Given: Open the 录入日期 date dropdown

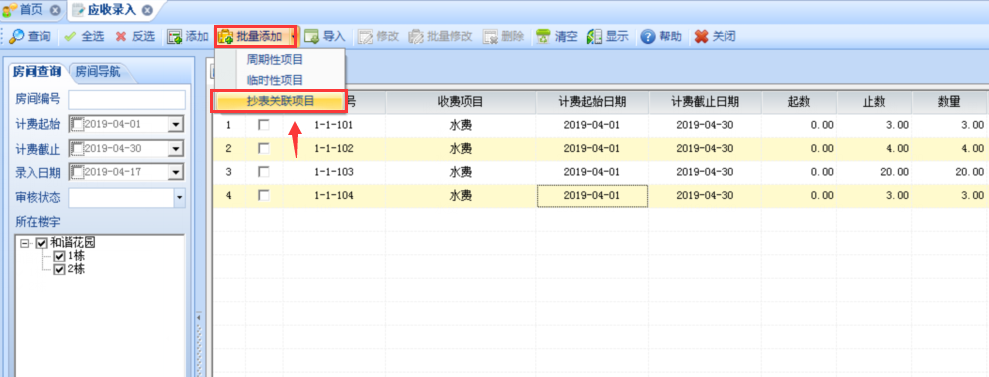Looking at the screenshot, I should [175, 172].
